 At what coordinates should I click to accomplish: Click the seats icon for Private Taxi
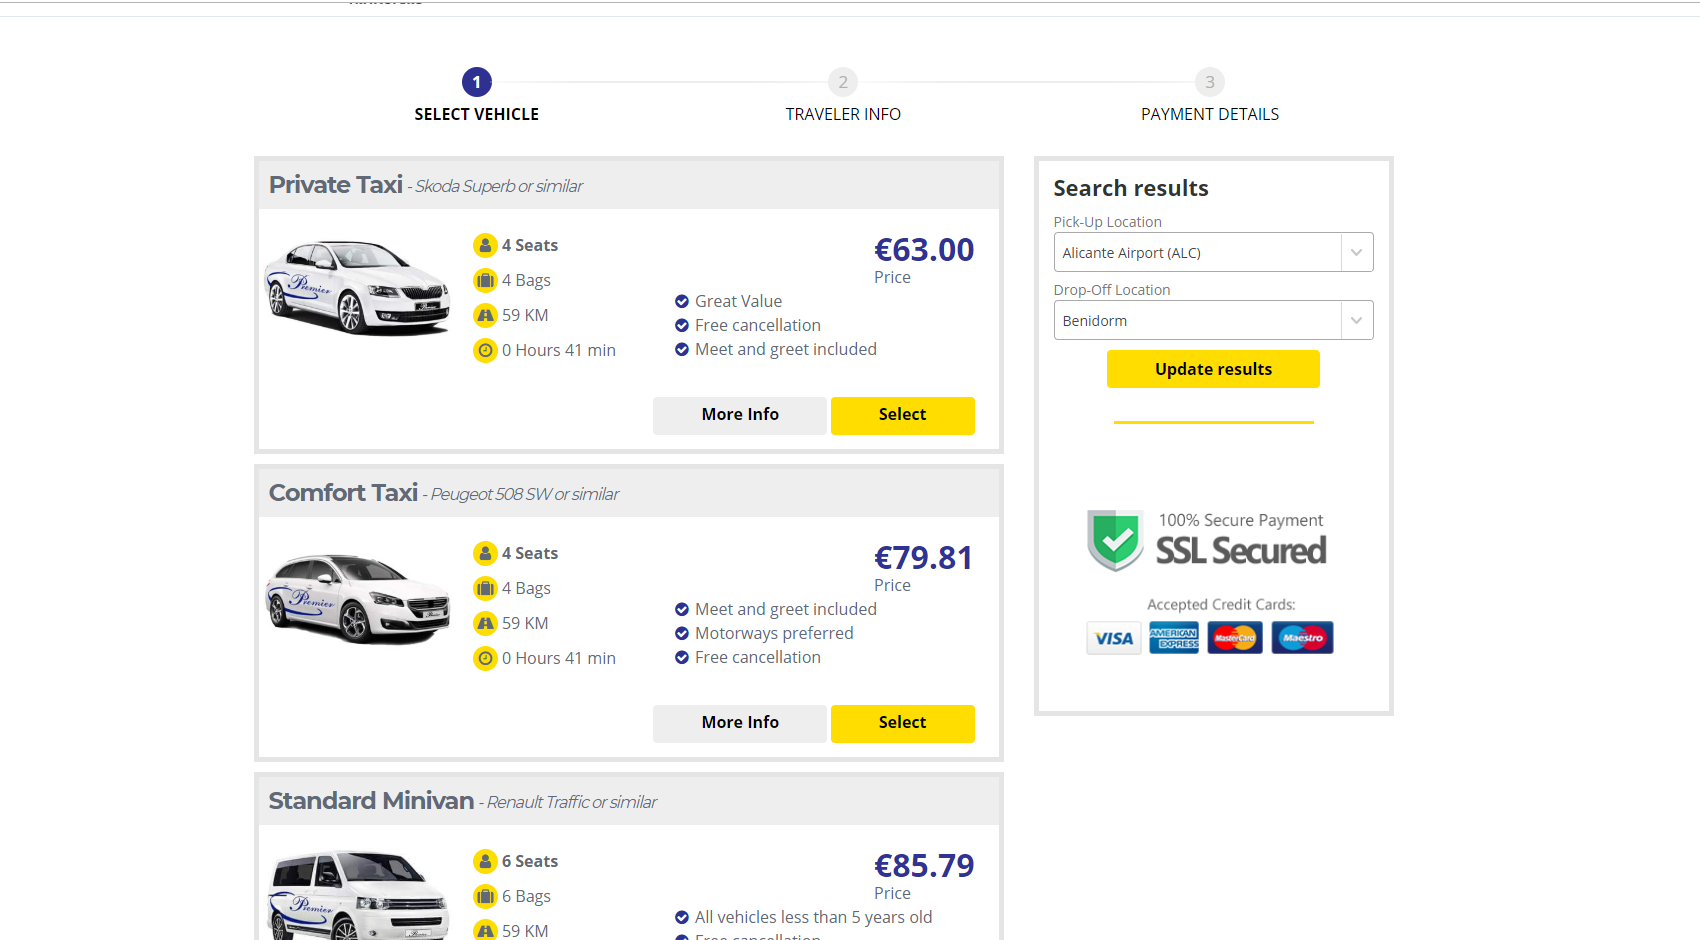[485, 245]
